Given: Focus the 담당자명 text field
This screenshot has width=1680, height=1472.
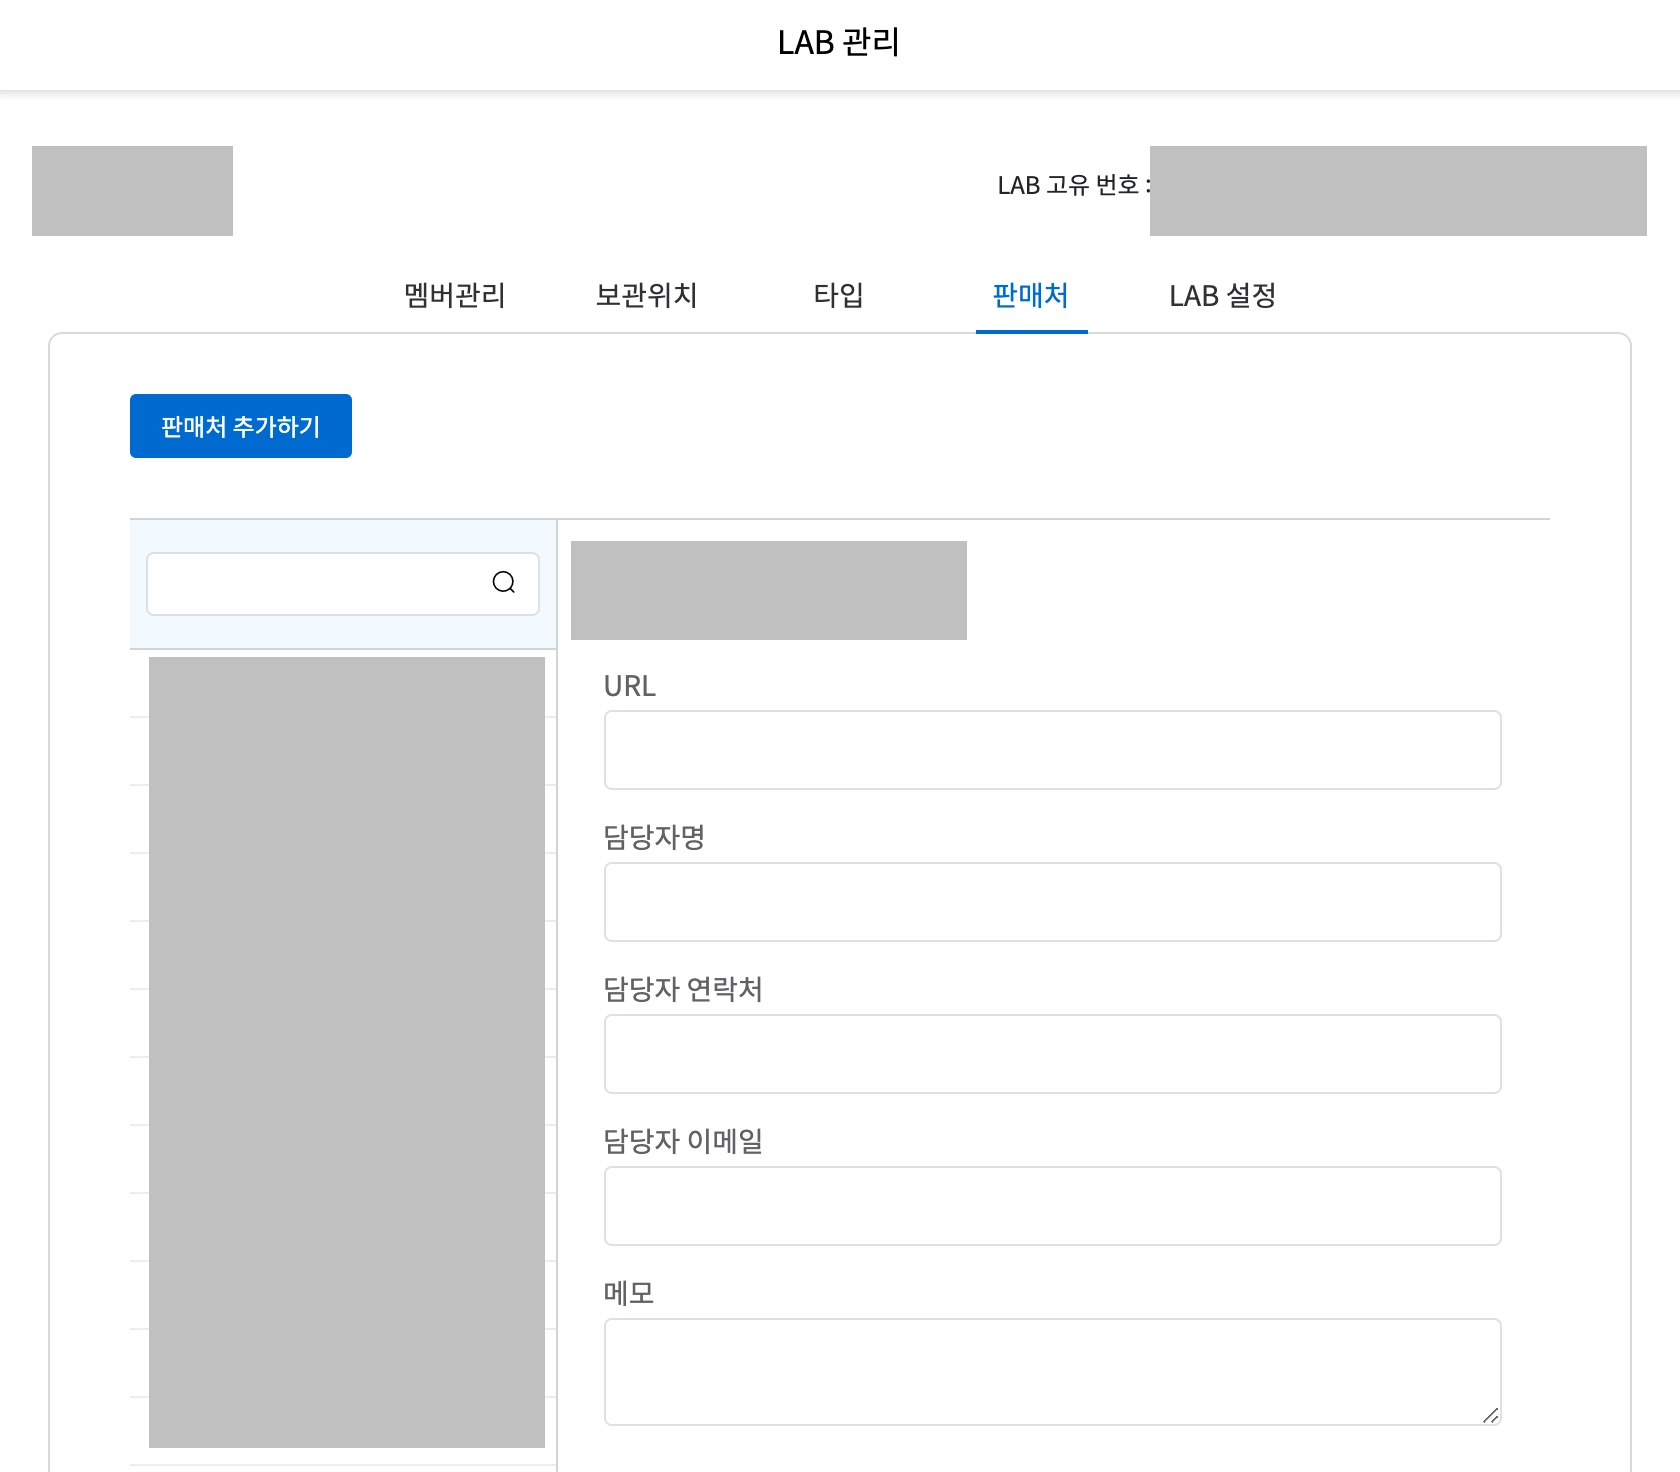Looking at the screenshot, I should (x=1053, y=902).
